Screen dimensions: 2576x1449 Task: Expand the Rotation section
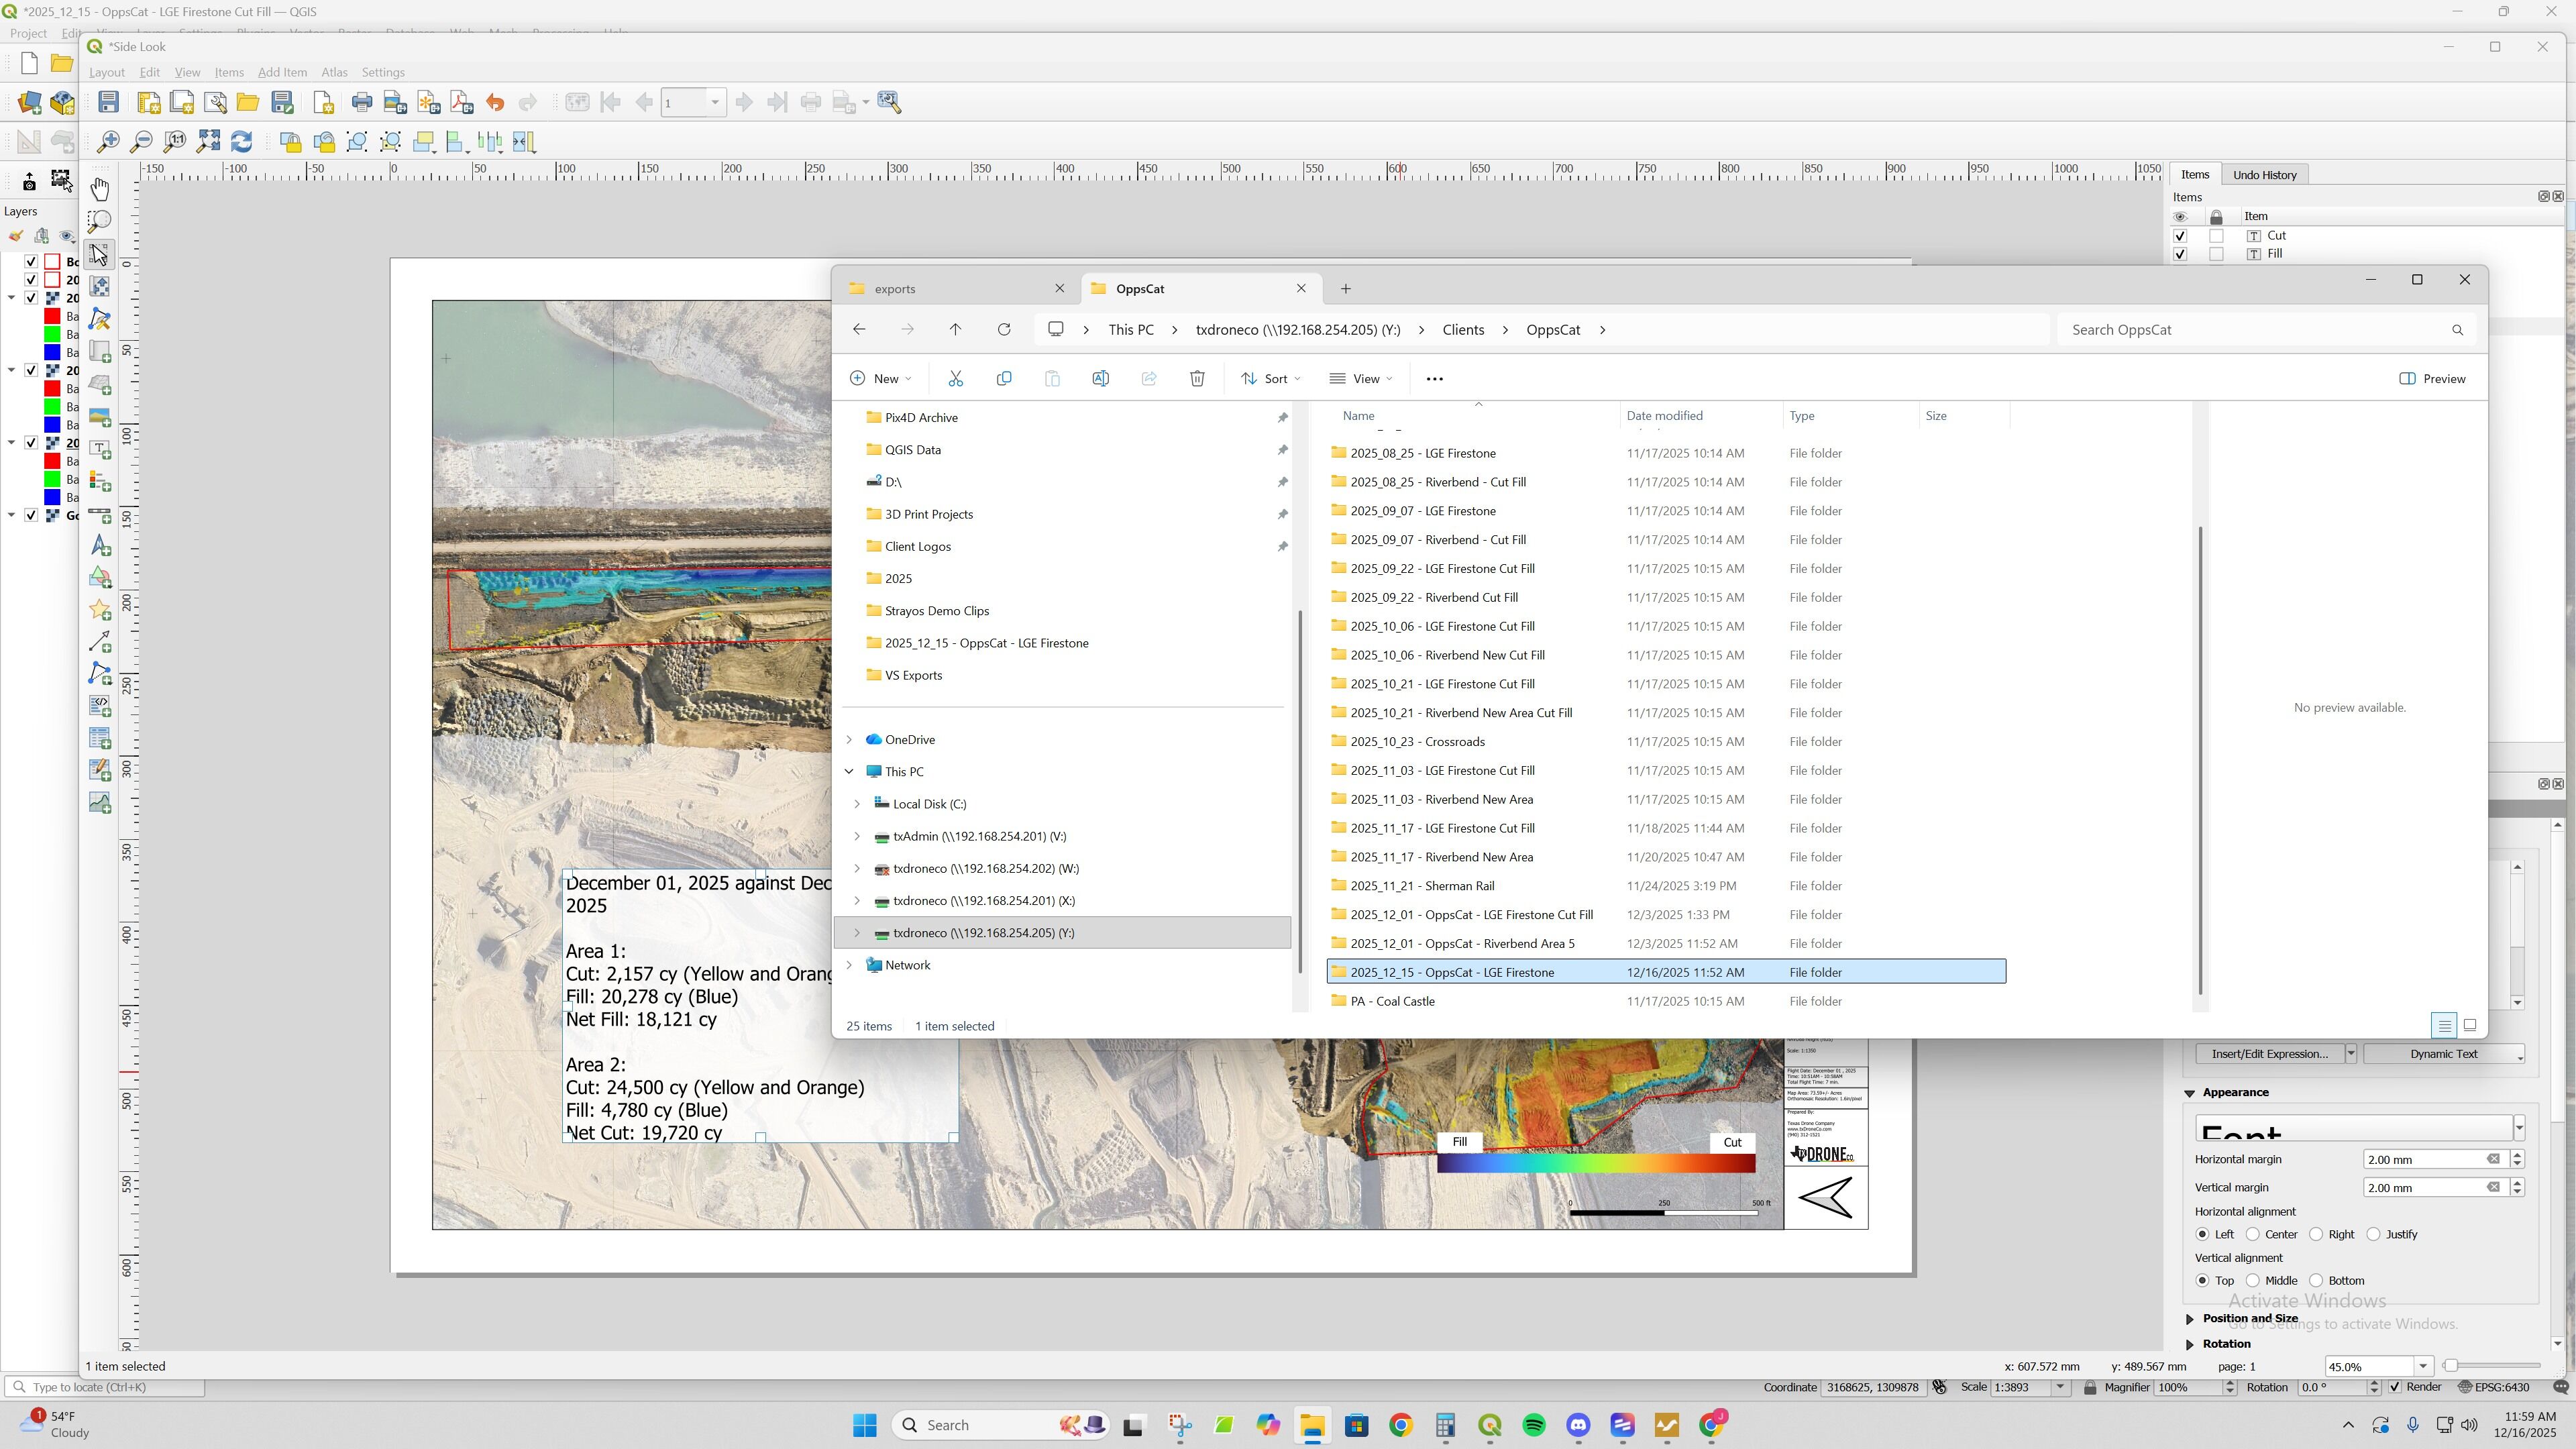tap(2190, 1344)
